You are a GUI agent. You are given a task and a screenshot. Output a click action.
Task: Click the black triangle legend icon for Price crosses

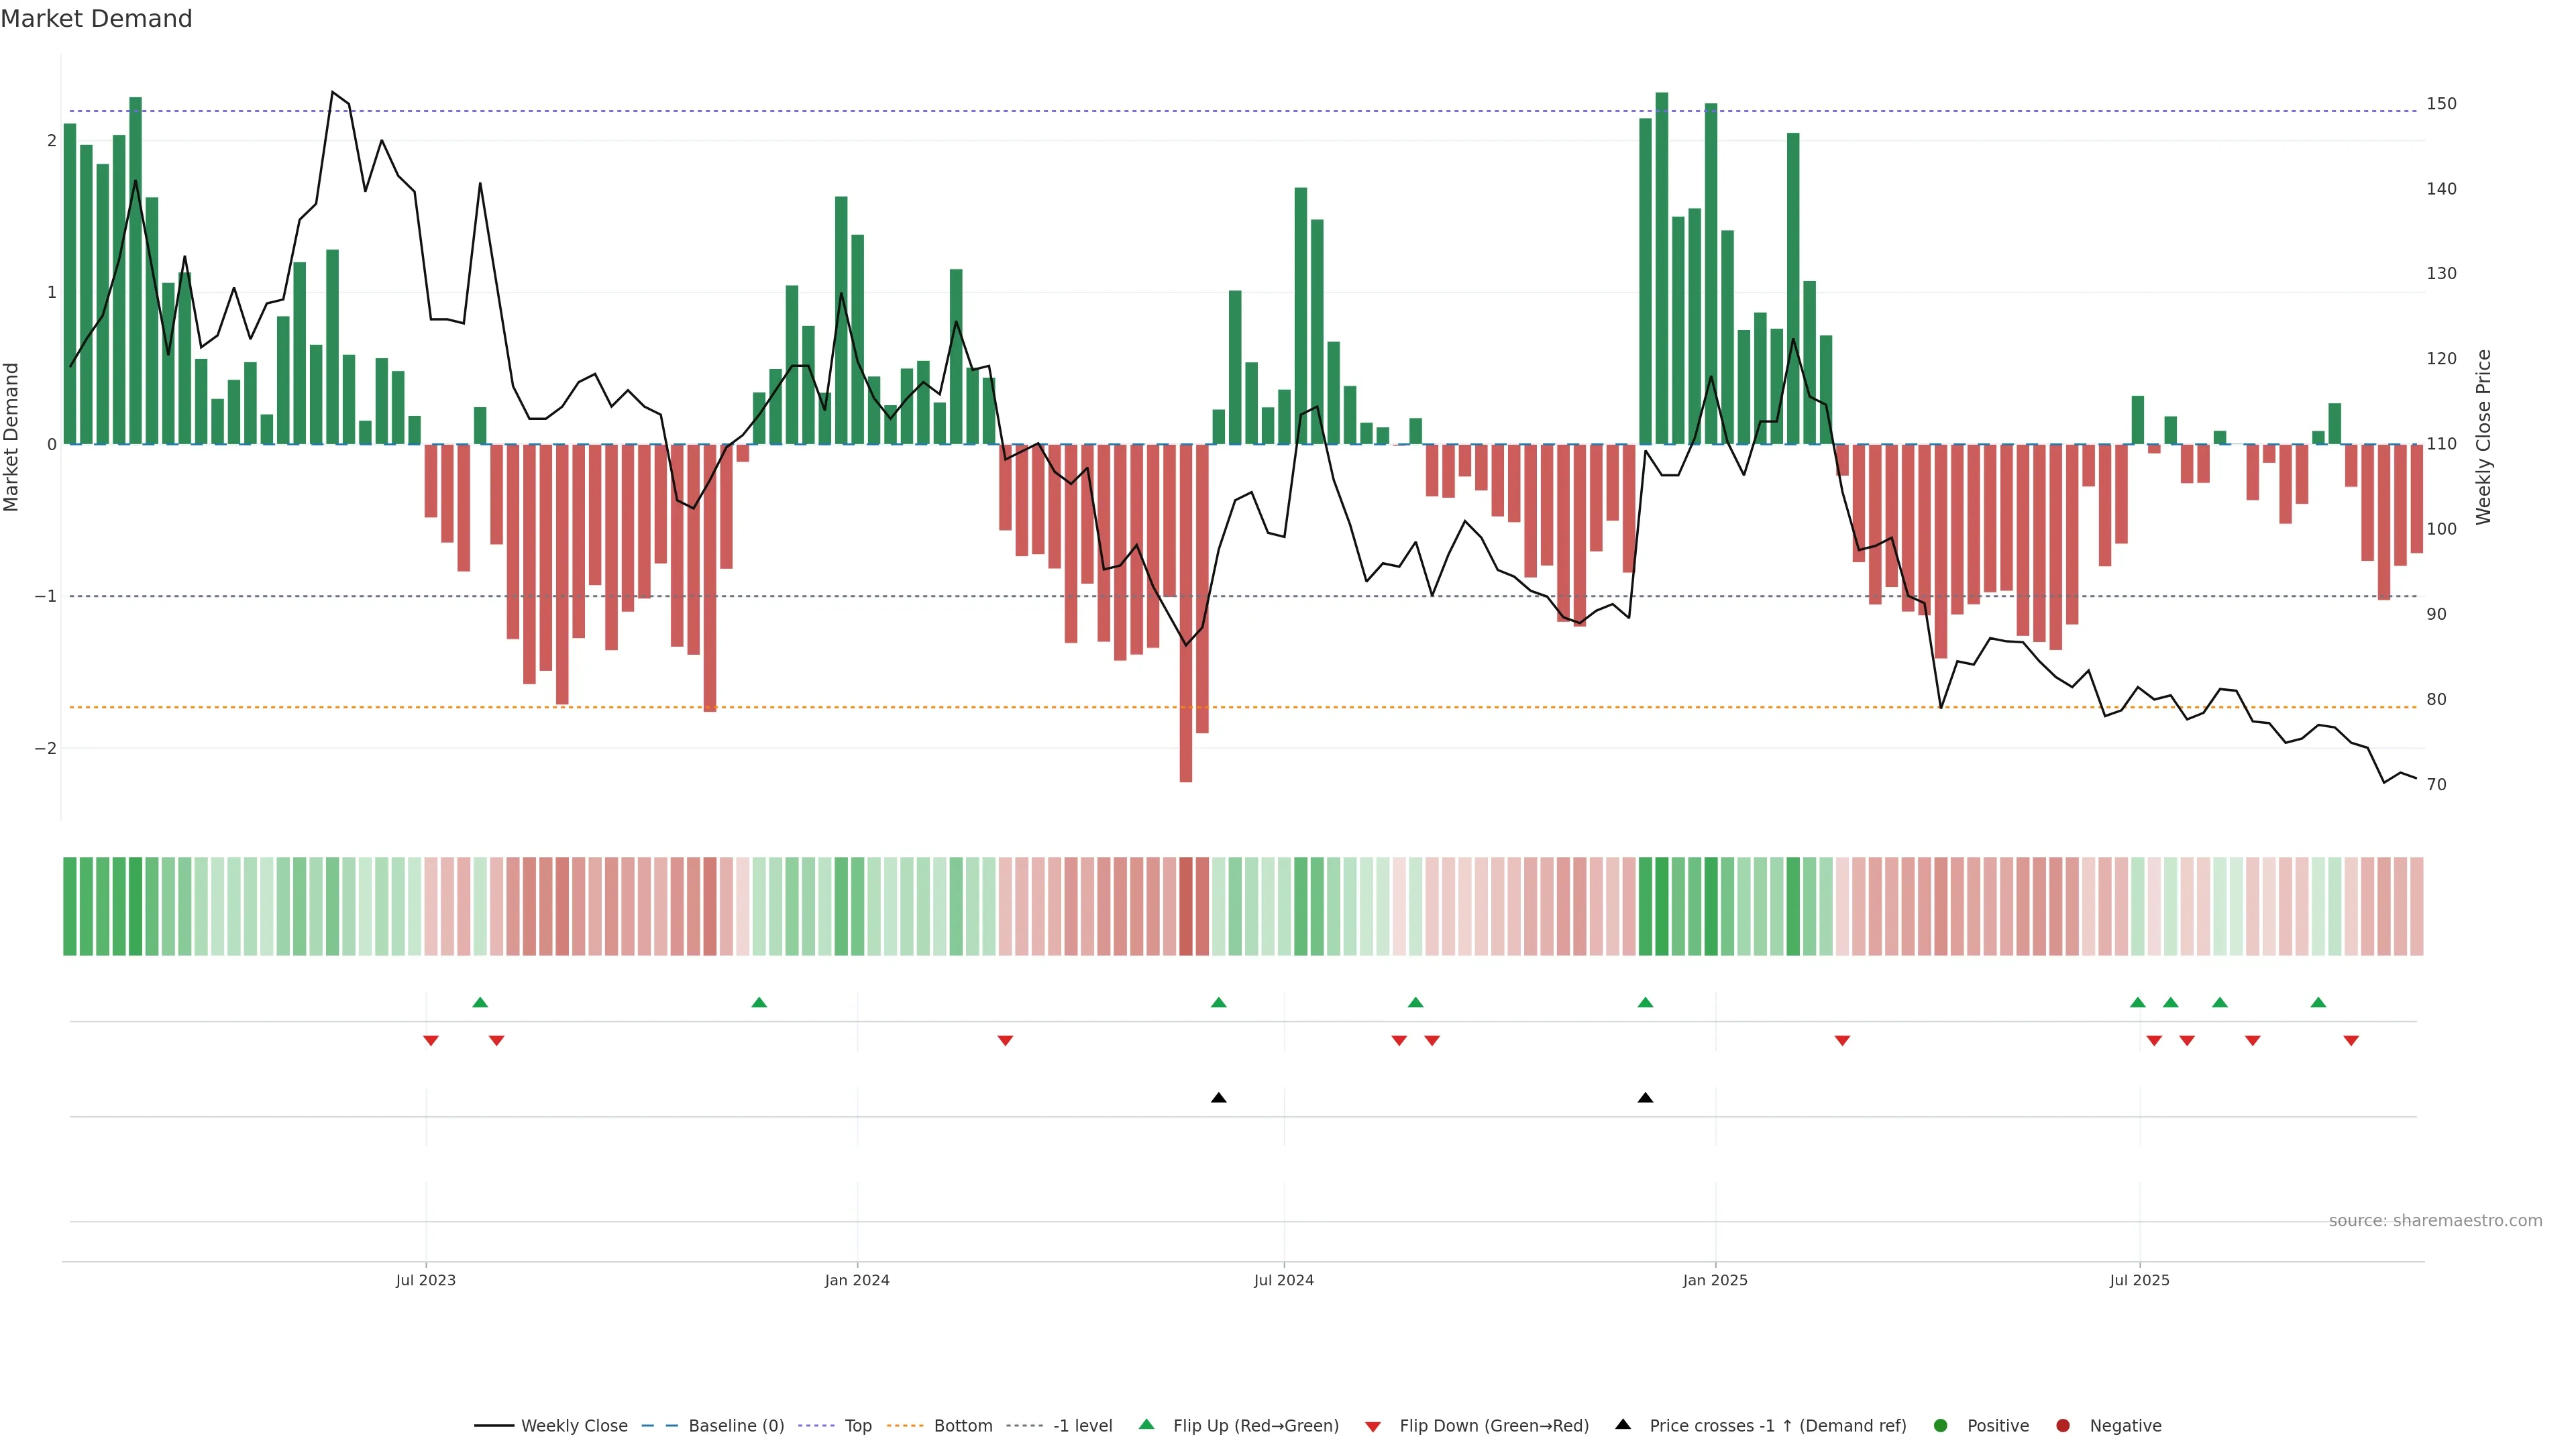tap(1623, 1424)
